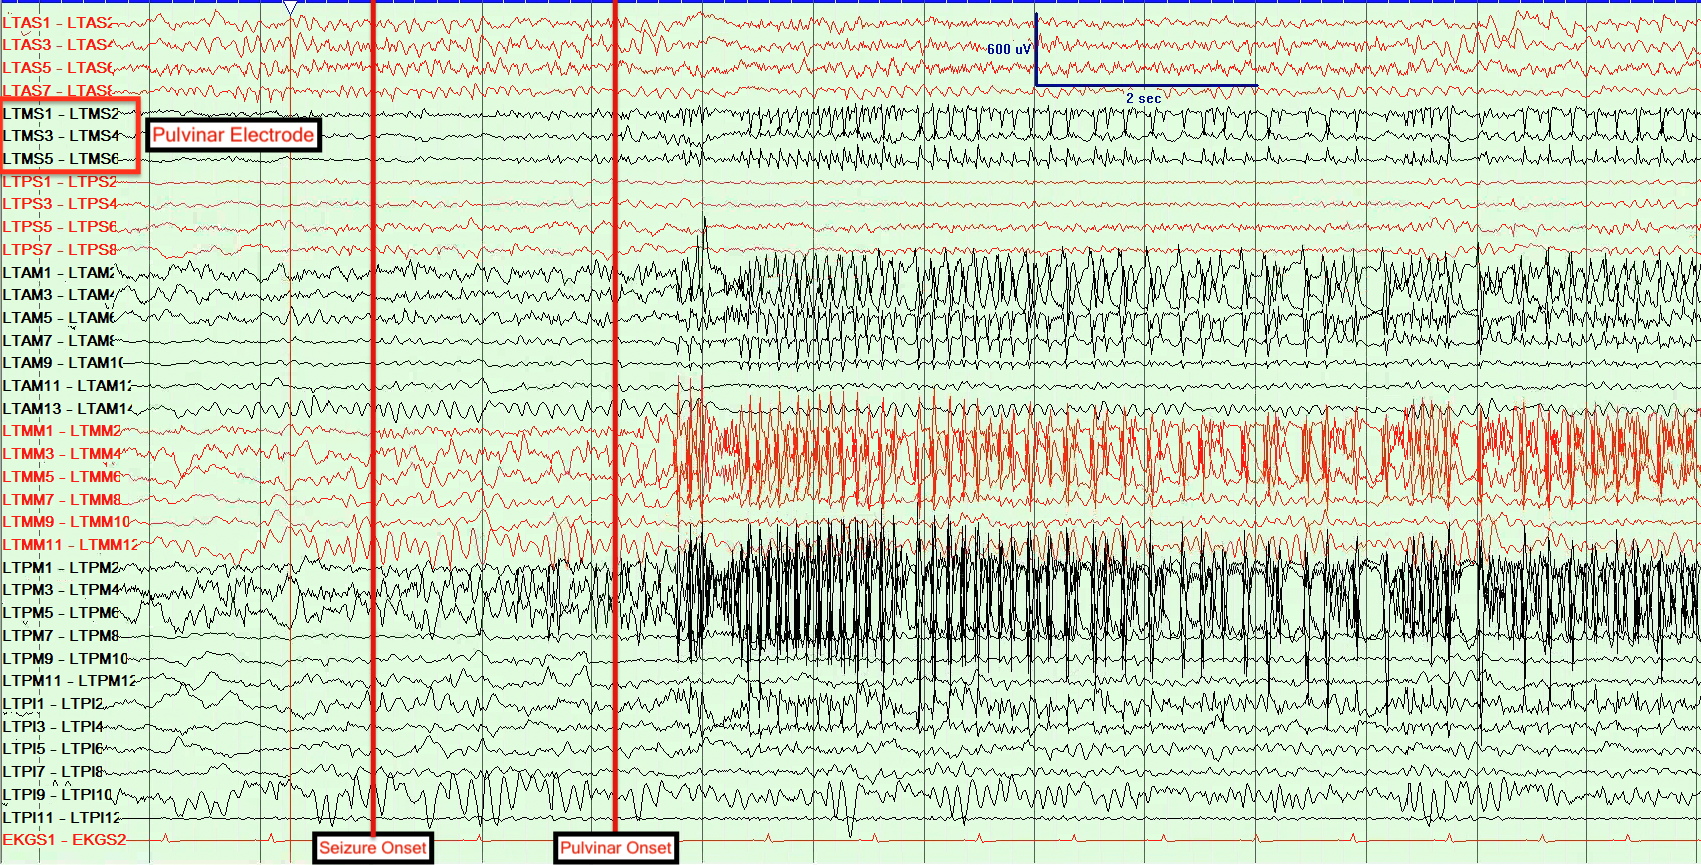This screenshot has height=865, width=1701.
Task: Select the LTAS1 - LTAS2 channel label
Action: point(58,22)
